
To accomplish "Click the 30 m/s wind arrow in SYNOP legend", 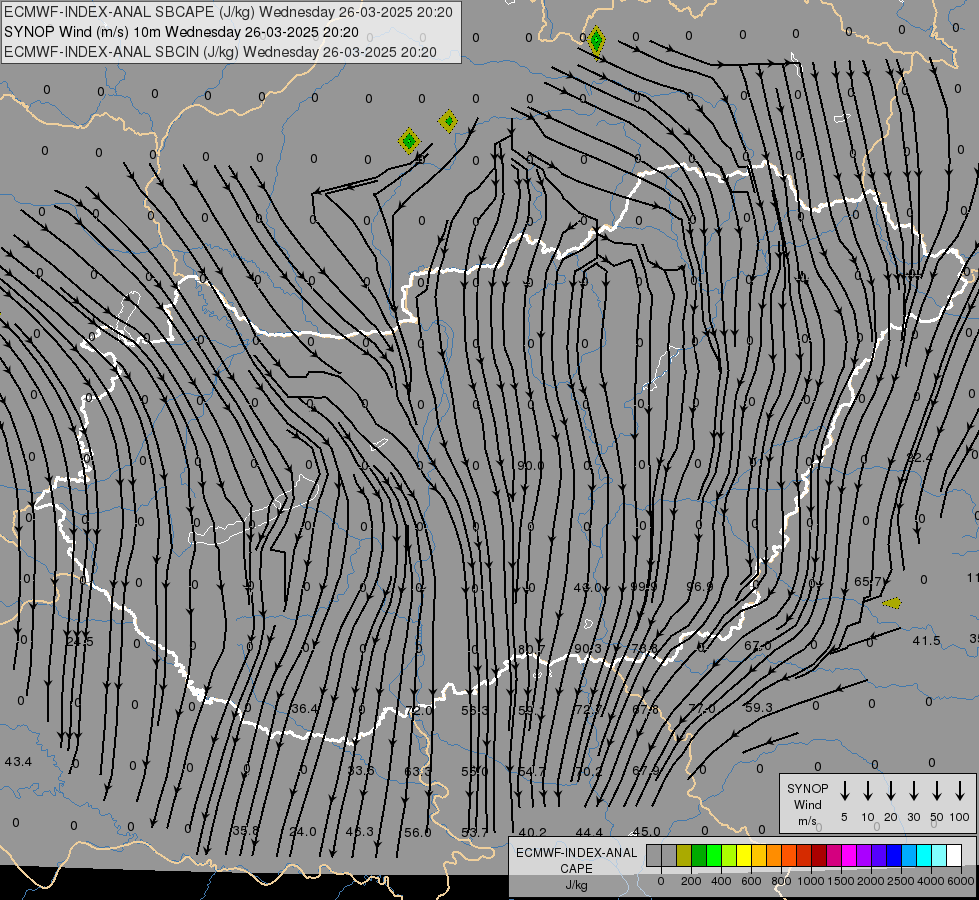I will tap(914, 791).
